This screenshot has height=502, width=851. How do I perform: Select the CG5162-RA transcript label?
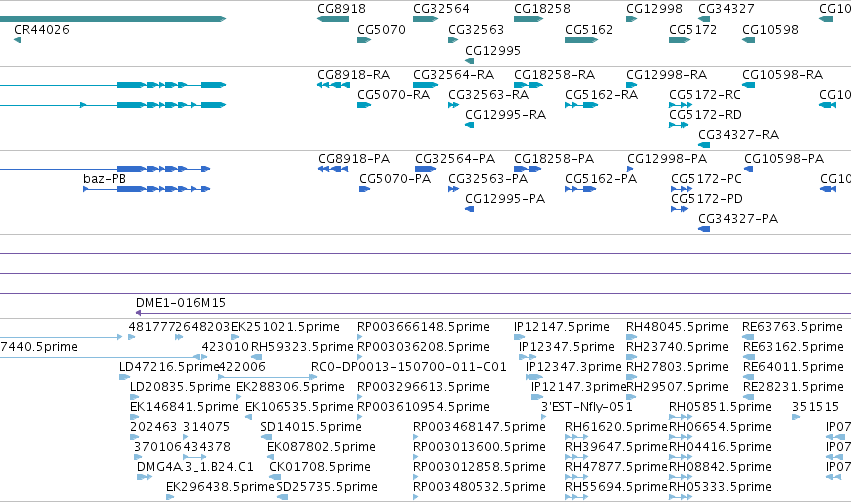click(601, 95)
